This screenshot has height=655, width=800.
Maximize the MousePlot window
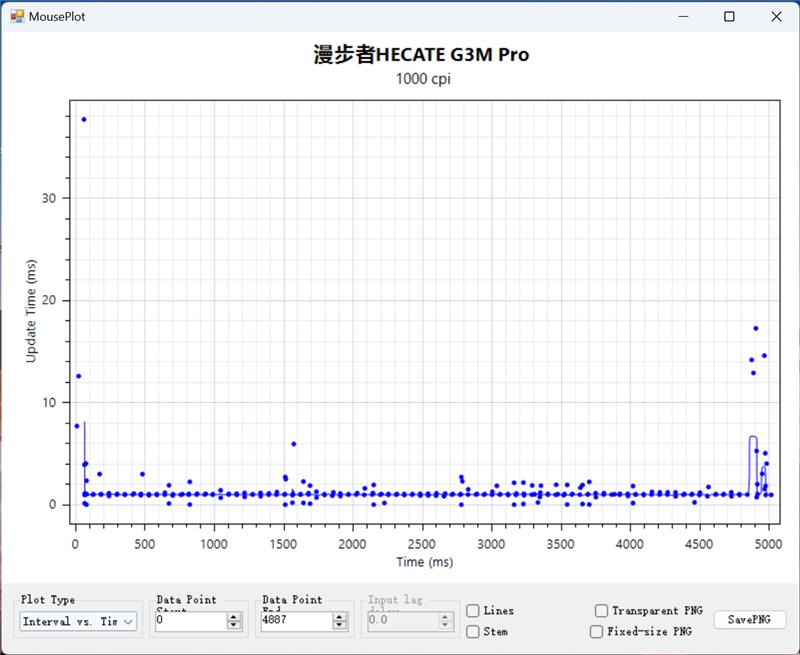(730, 16)
